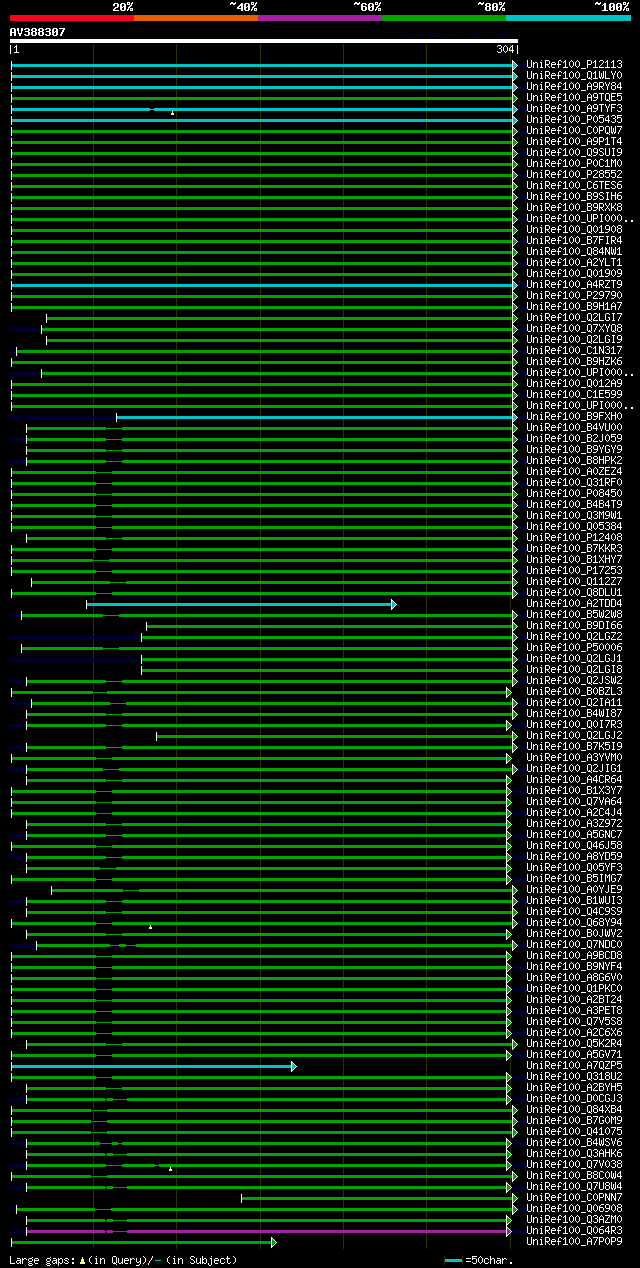Open hit UniRef100_P12113
This screenshot has height=1268, width=640.
point(574,64)
